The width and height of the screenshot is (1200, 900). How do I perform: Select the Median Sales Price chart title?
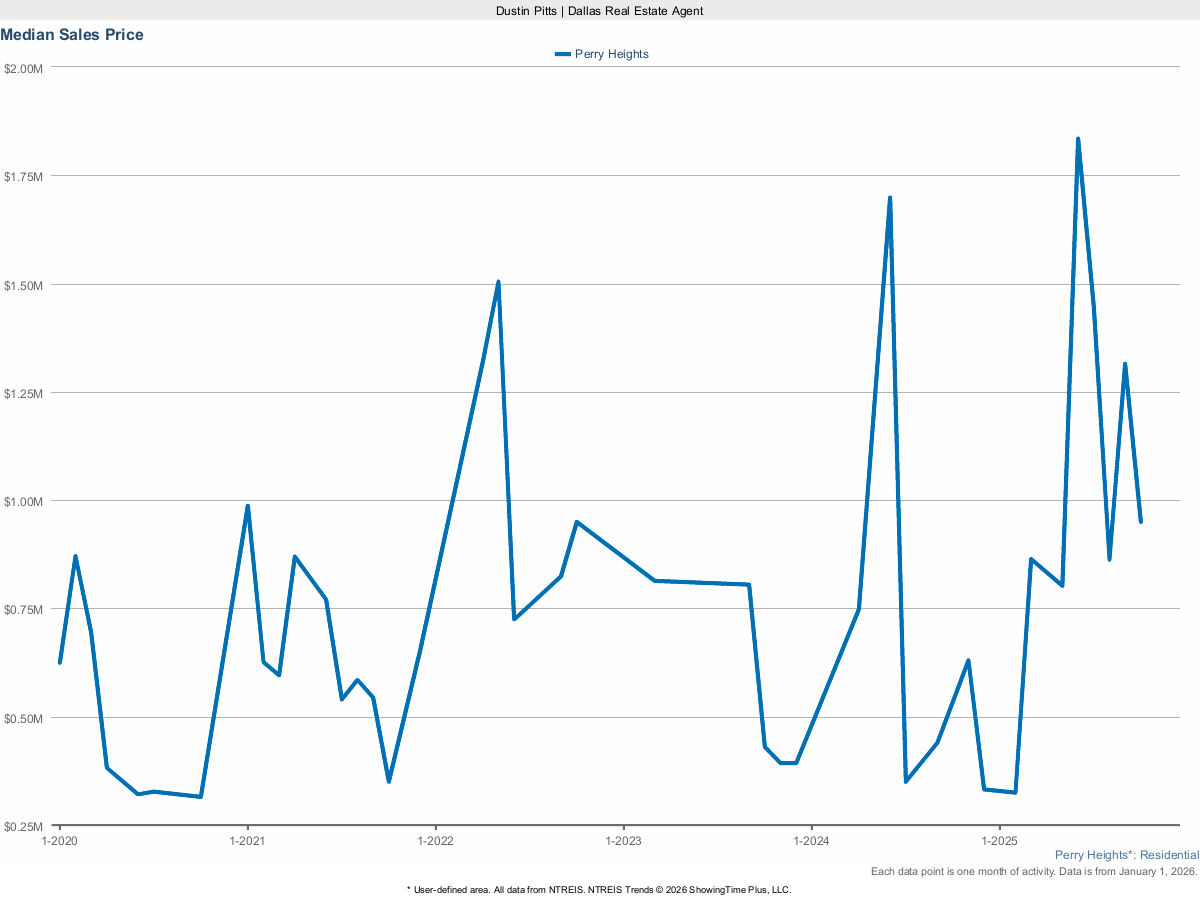tap(72, 34)
